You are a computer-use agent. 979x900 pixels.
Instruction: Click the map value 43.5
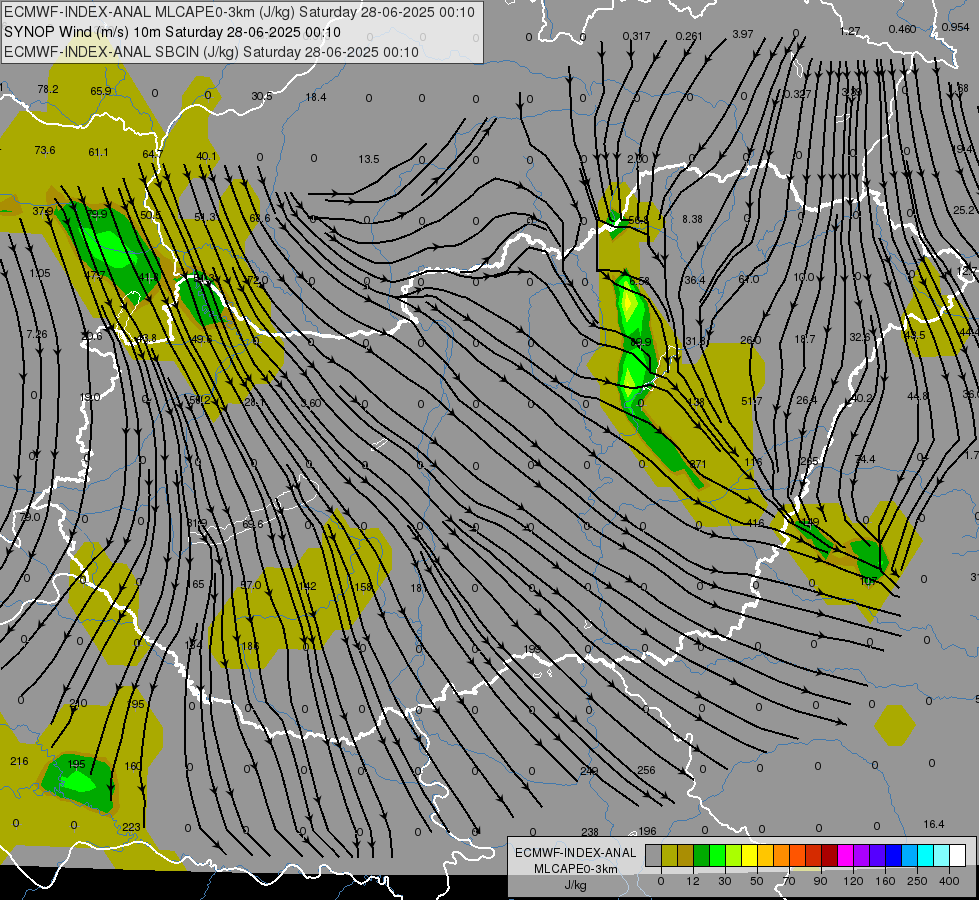point(915,335)
